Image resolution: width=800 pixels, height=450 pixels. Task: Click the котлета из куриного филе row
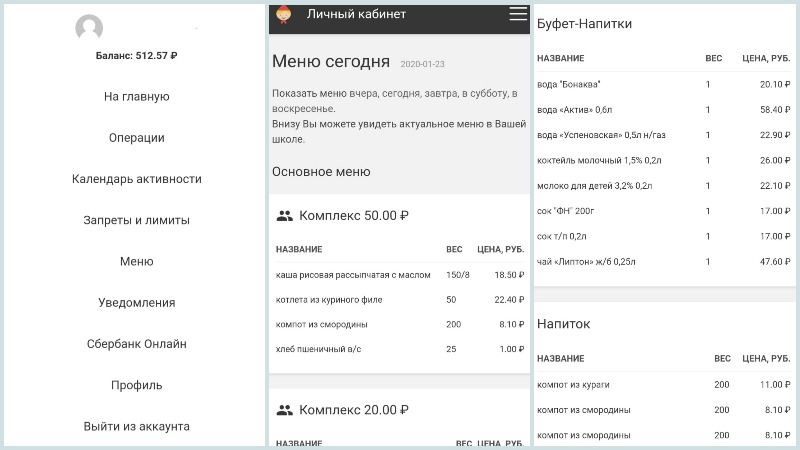pos(399,300)
